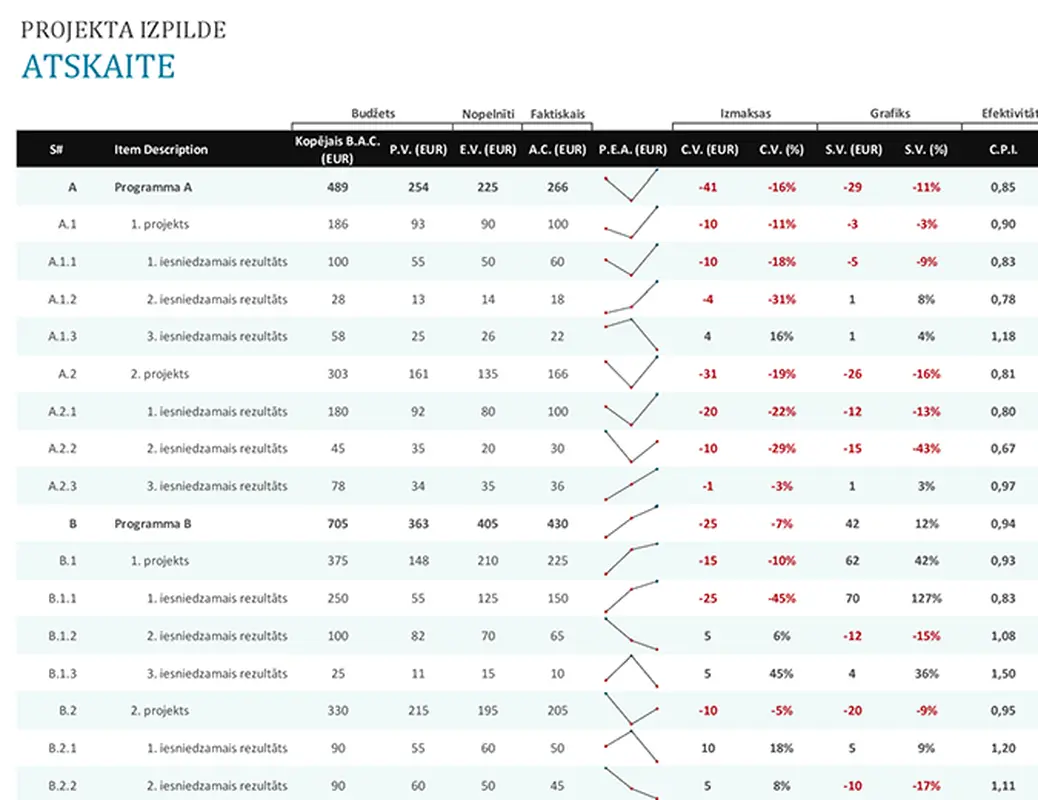1038x800 pixels.
Task: Click the 705 budget value for Programma B
Action: 338,523
